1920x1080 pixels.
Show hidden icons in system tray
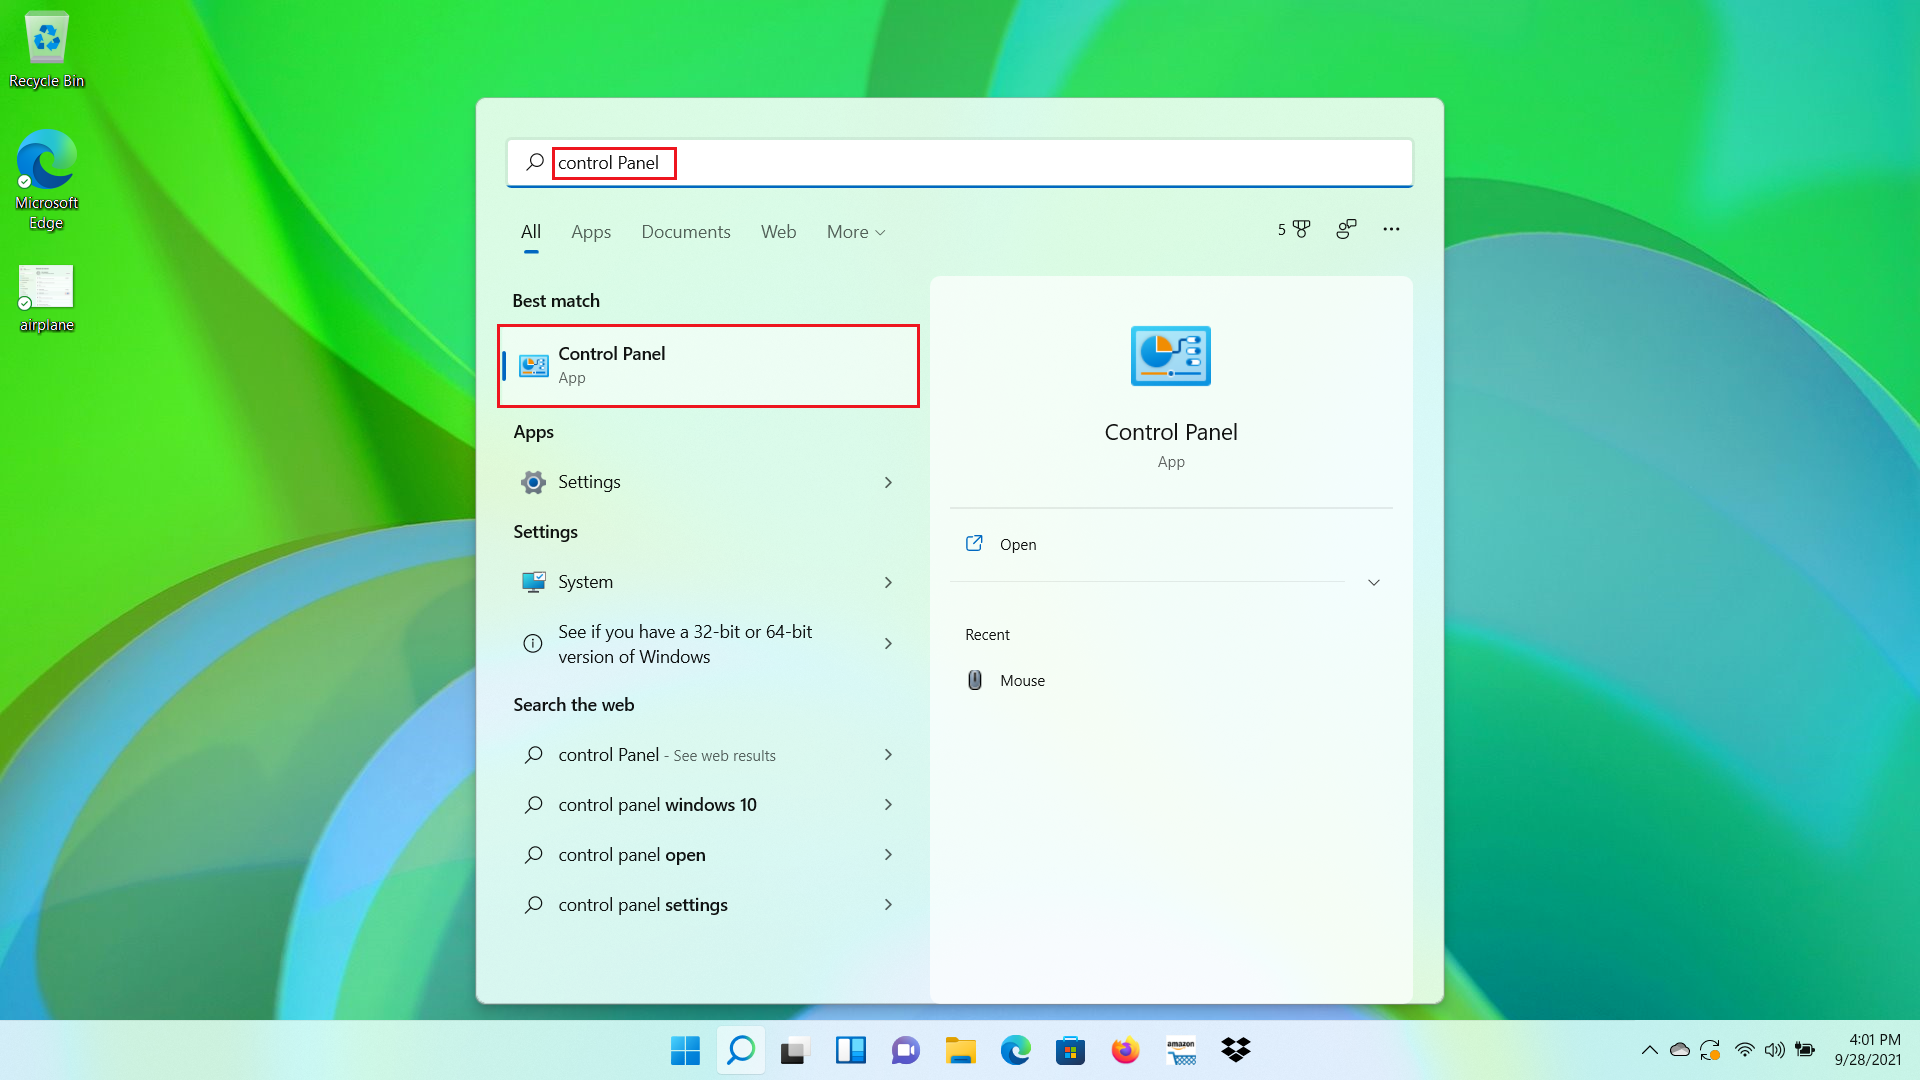1649,1050
